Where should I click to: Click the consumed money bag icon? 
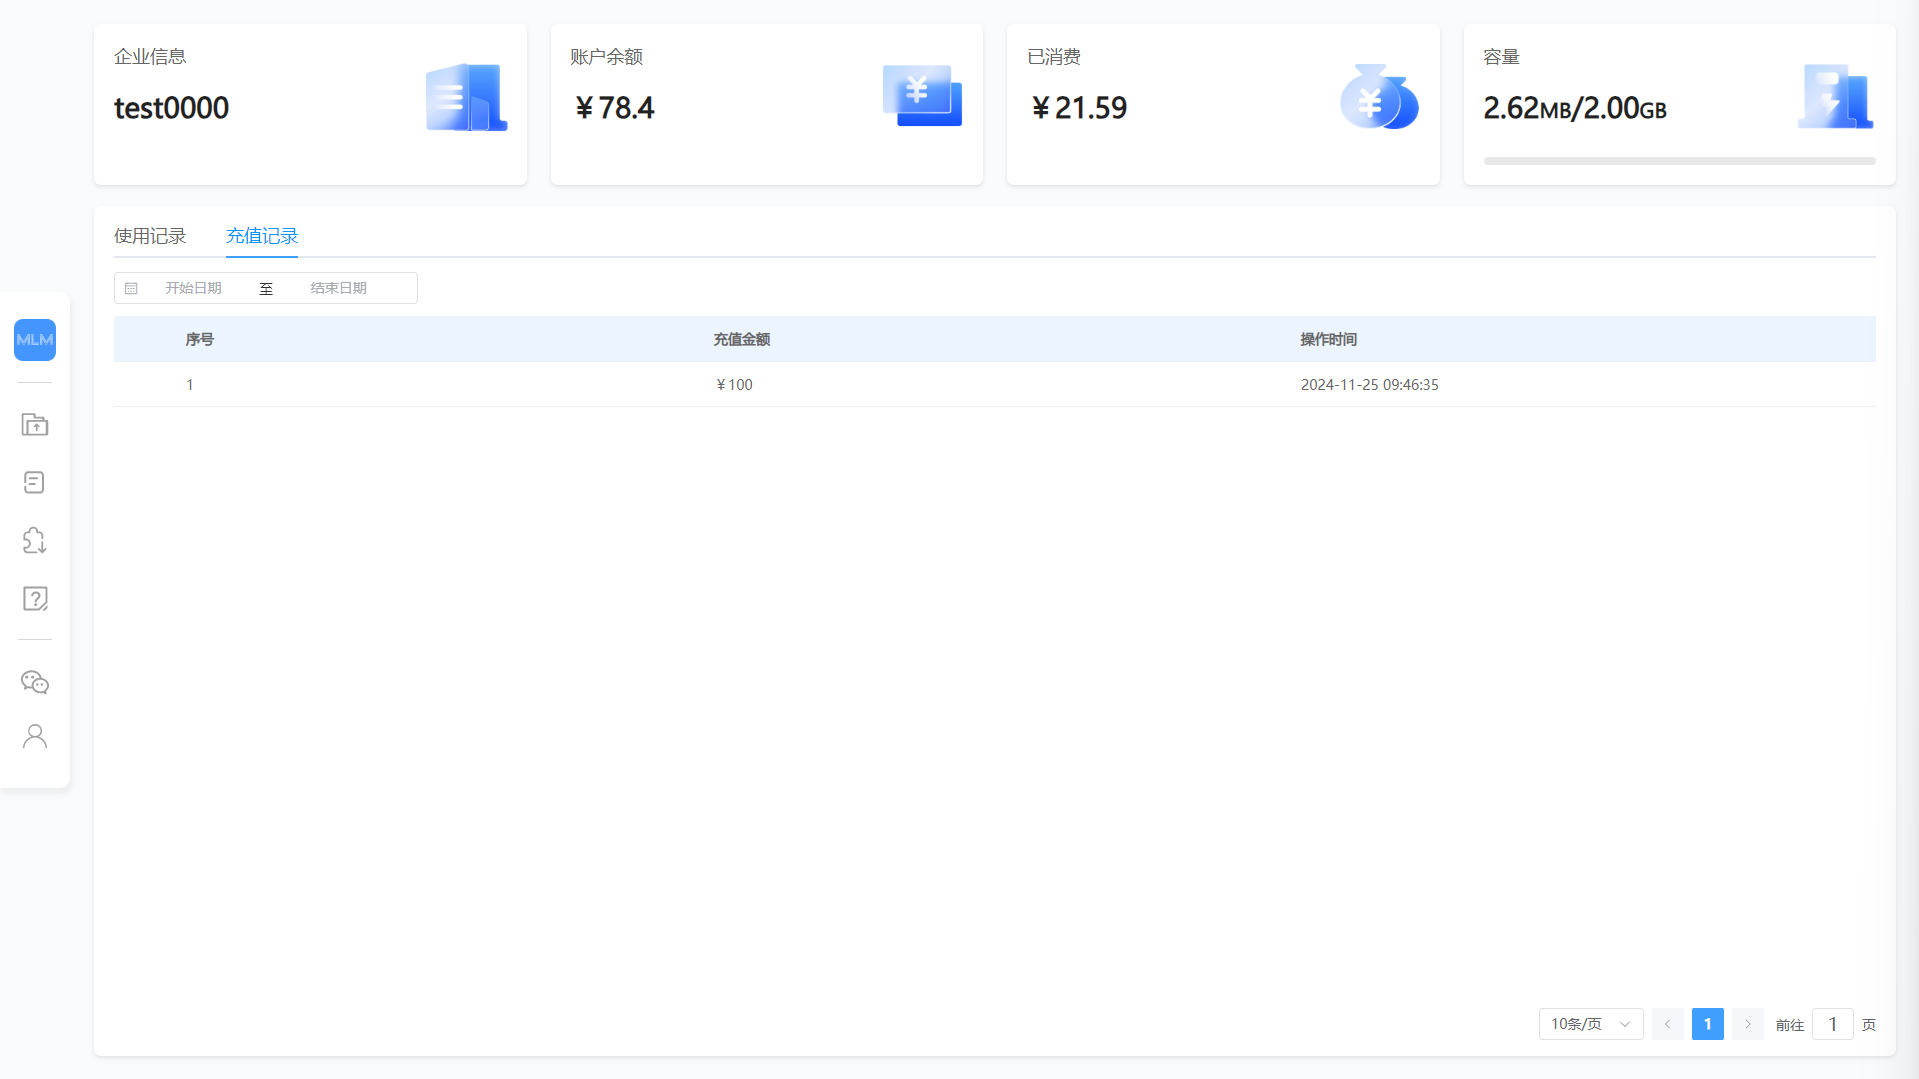pyautogui.click(x=1379, y=97)
